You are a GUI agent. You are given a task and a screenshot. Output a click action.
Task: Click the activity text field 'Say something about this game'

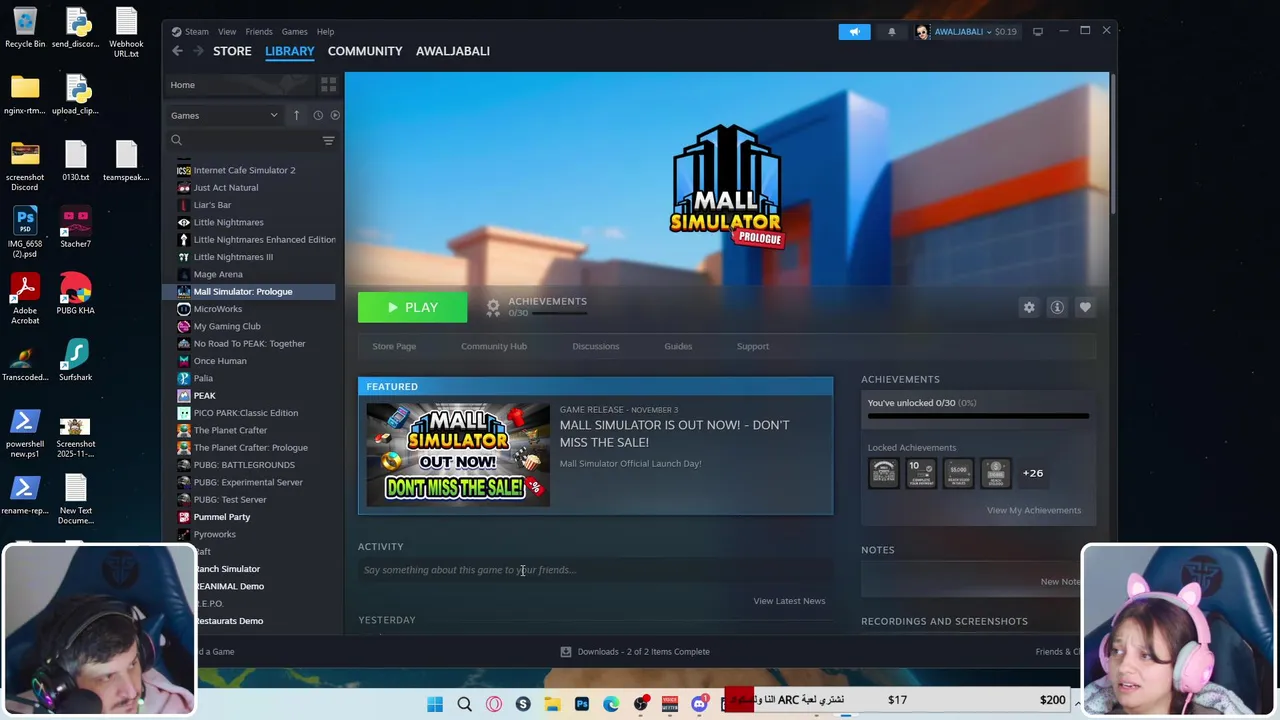point(595,570)
